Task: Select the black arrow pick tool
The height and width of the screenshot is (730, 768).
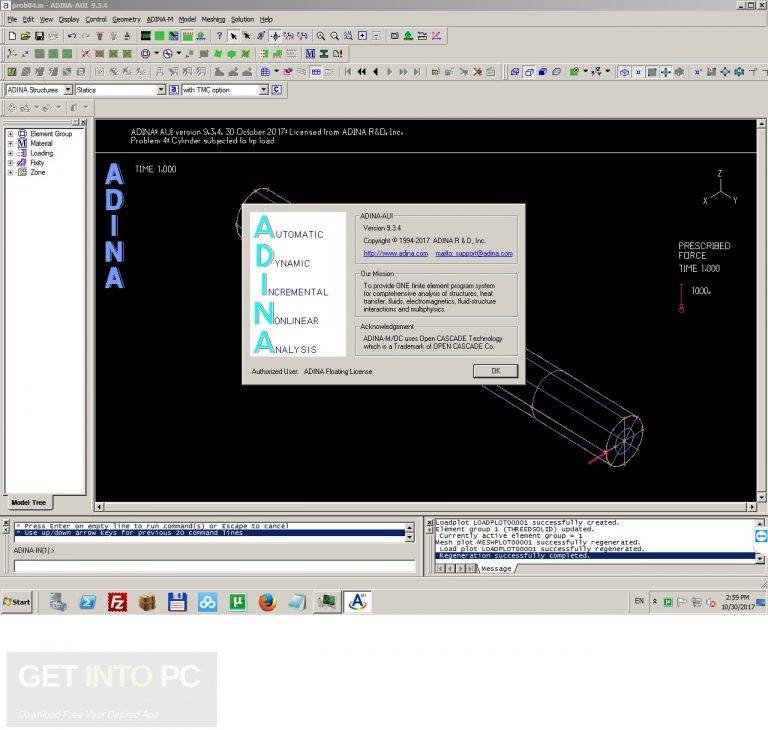Action: pyautogui.click(x=234, y=36)
